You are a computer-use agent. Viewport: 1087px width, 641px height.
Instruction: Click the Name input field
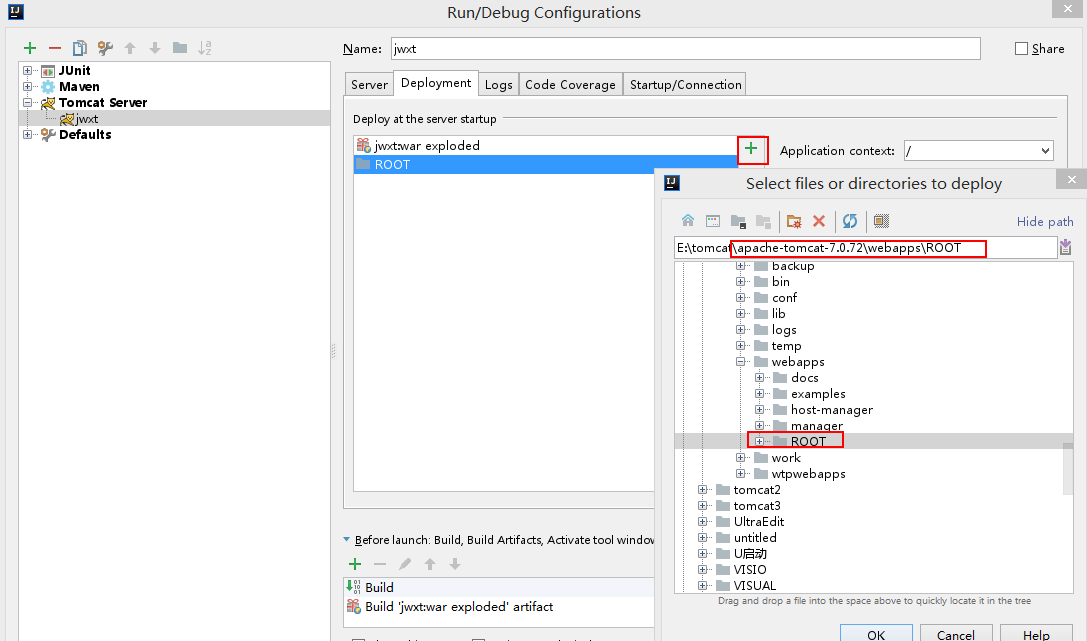[x=686, y=49]
